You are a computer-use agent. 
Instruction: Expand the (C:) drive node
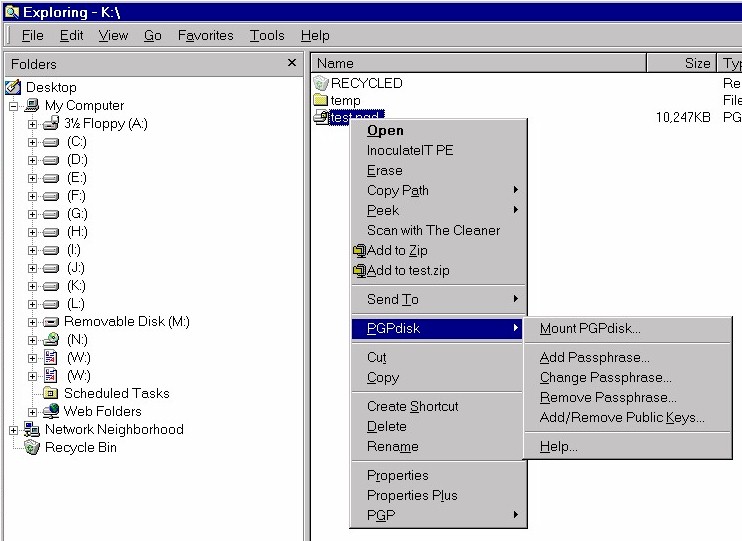point(32,142)
